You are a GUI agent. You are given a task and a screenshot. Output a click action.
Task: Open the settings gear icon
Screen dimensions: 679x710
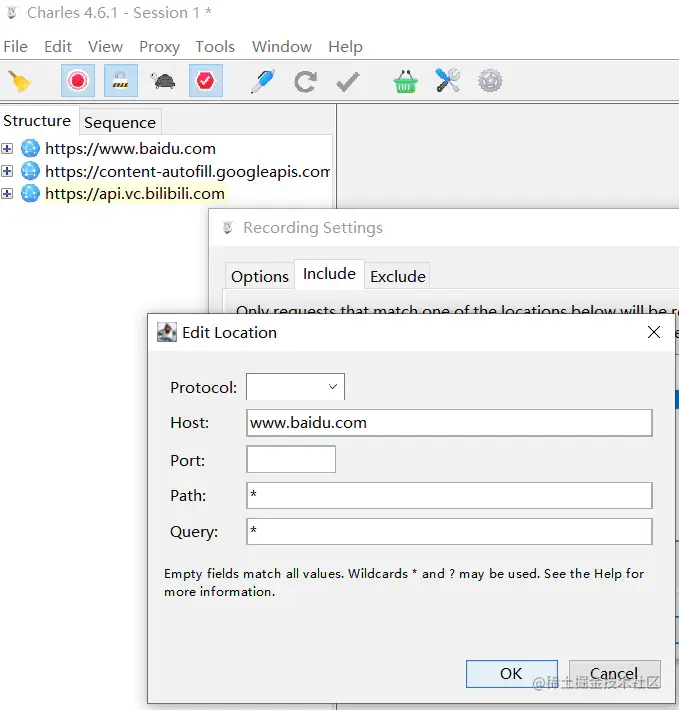(490, 81)
